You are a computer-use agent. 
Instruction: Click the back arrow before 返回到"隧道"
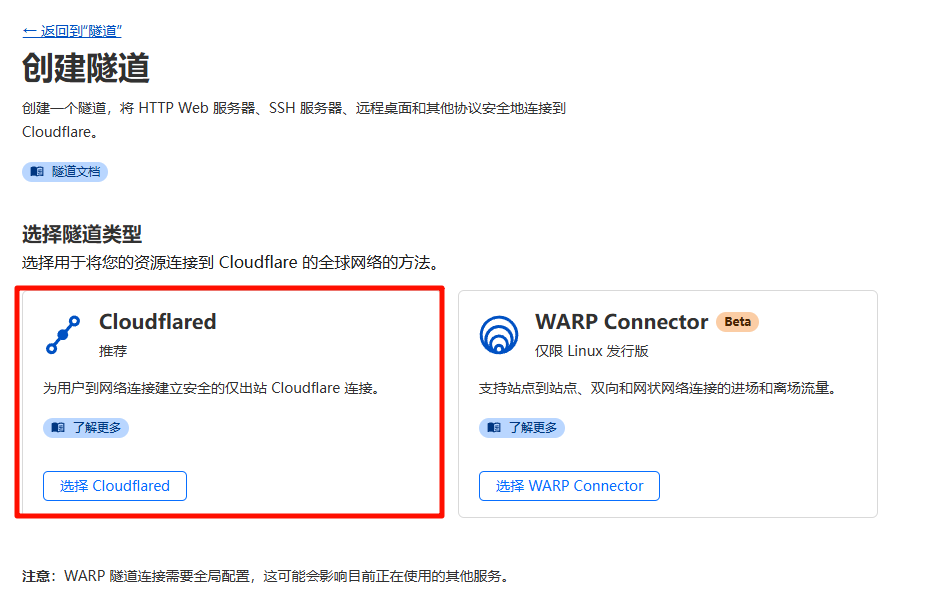tap(30, 31)
